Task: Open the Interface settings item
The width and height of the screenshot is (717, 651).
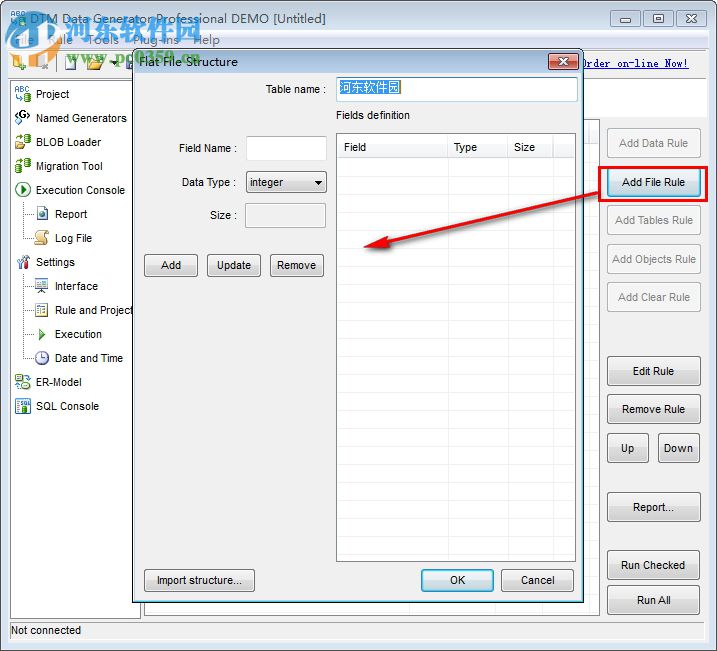Action: pos(76,286)
